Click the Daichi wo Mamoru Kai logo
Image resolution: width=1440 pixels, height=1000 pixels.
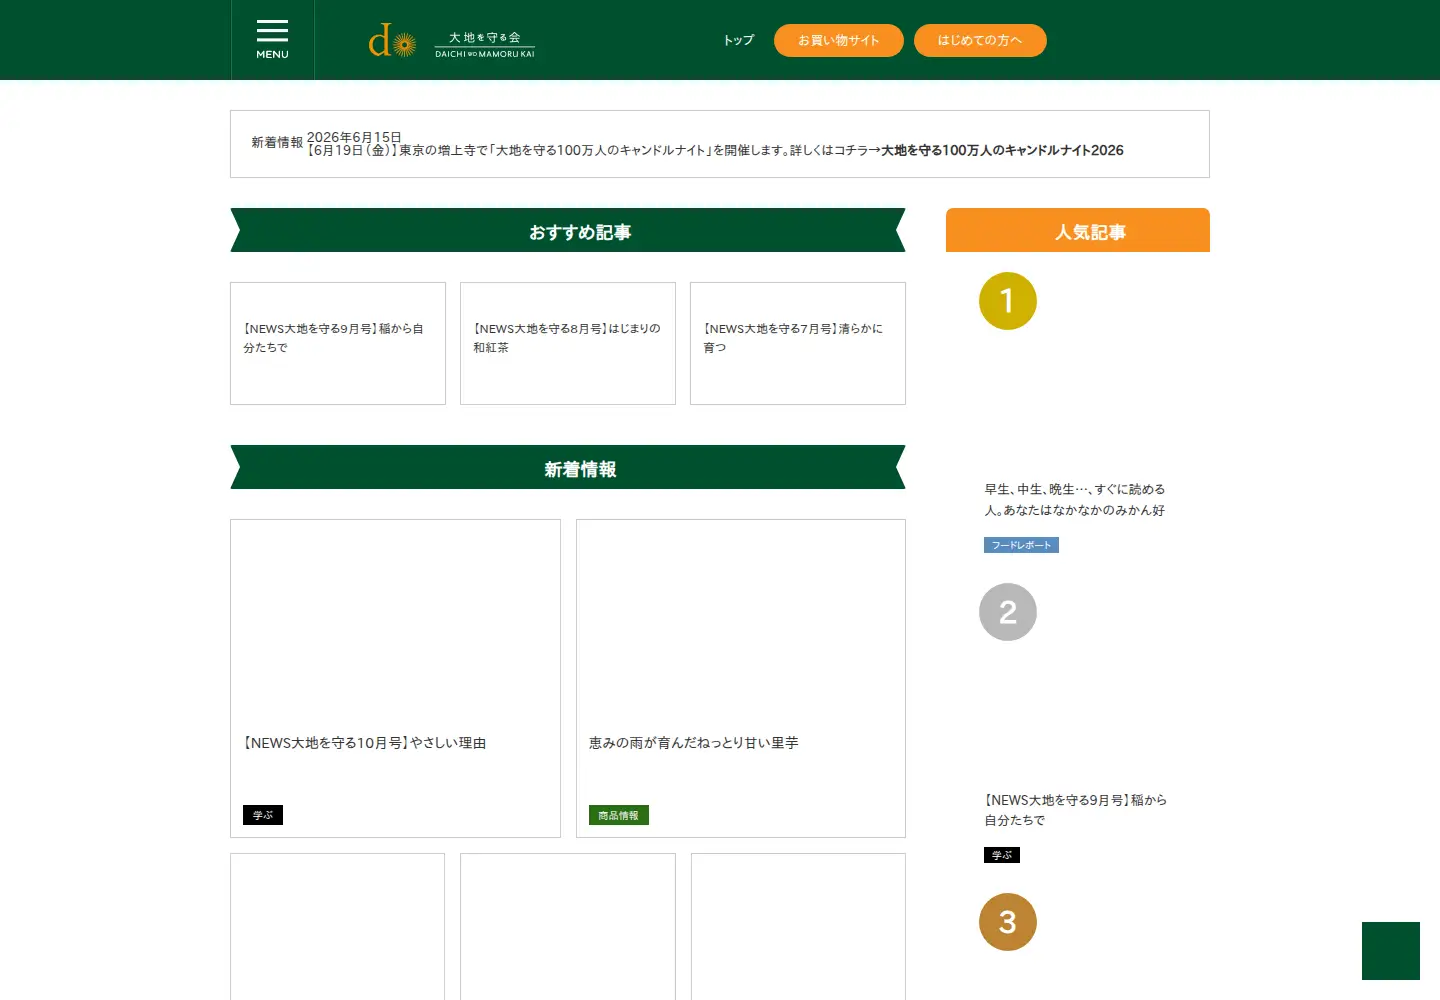pyautogui.click(x=452, y=42)
